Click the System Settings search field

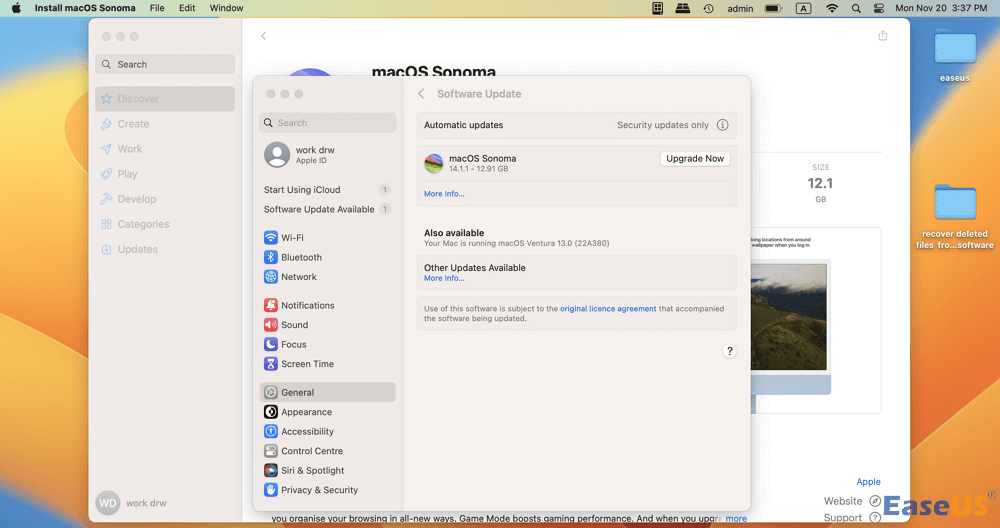327,123
